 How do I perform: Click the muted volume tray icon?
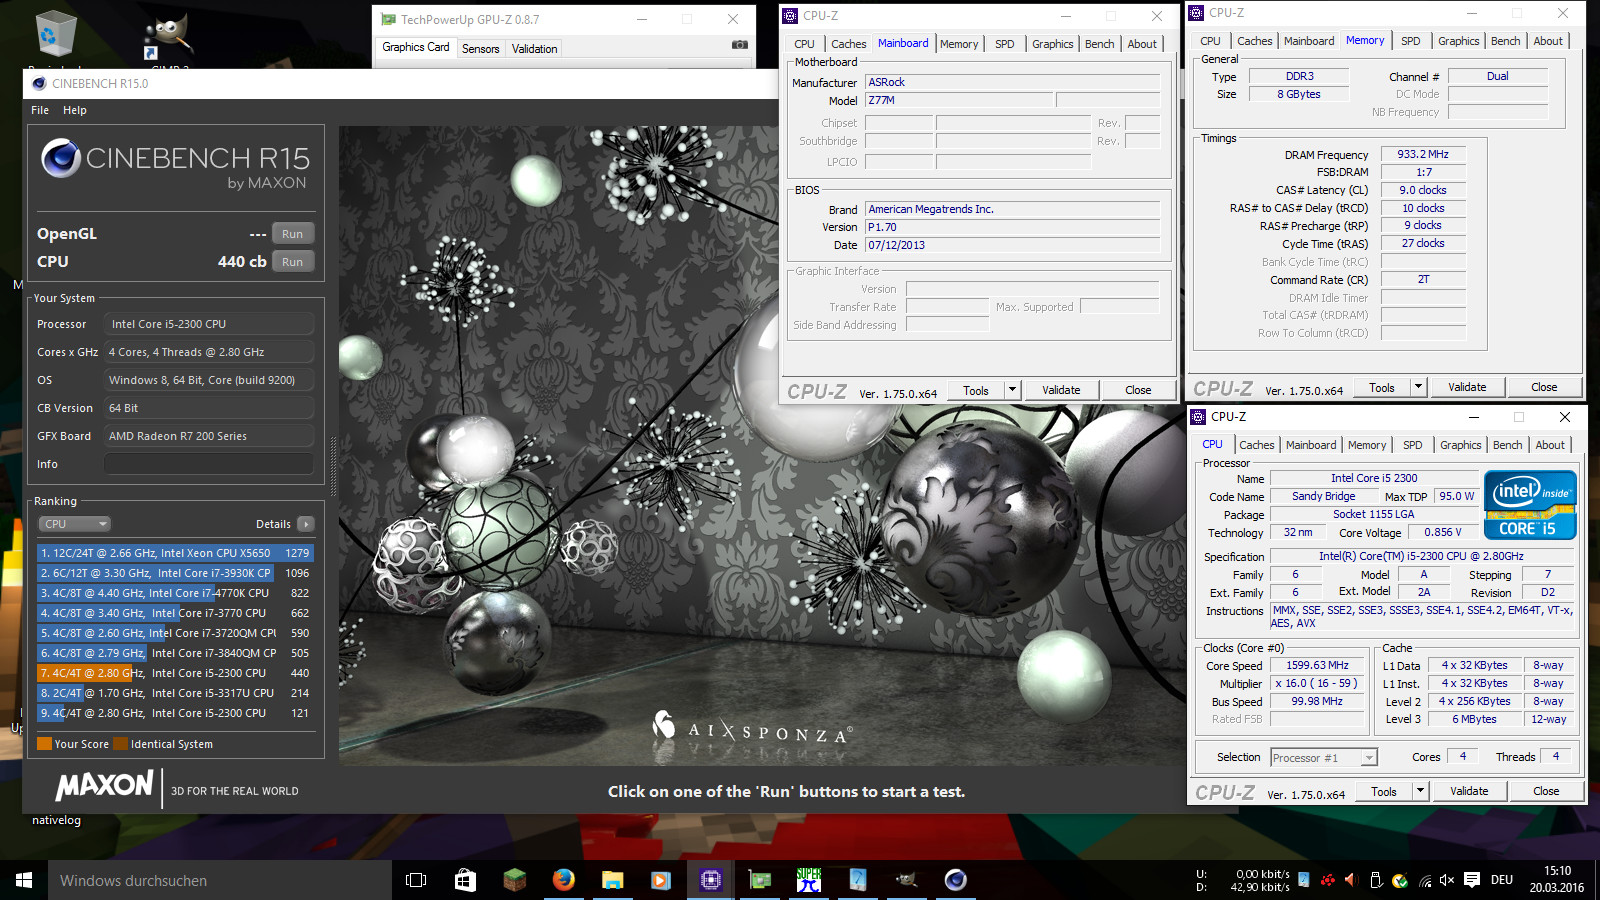click(x=1446, y=880)
